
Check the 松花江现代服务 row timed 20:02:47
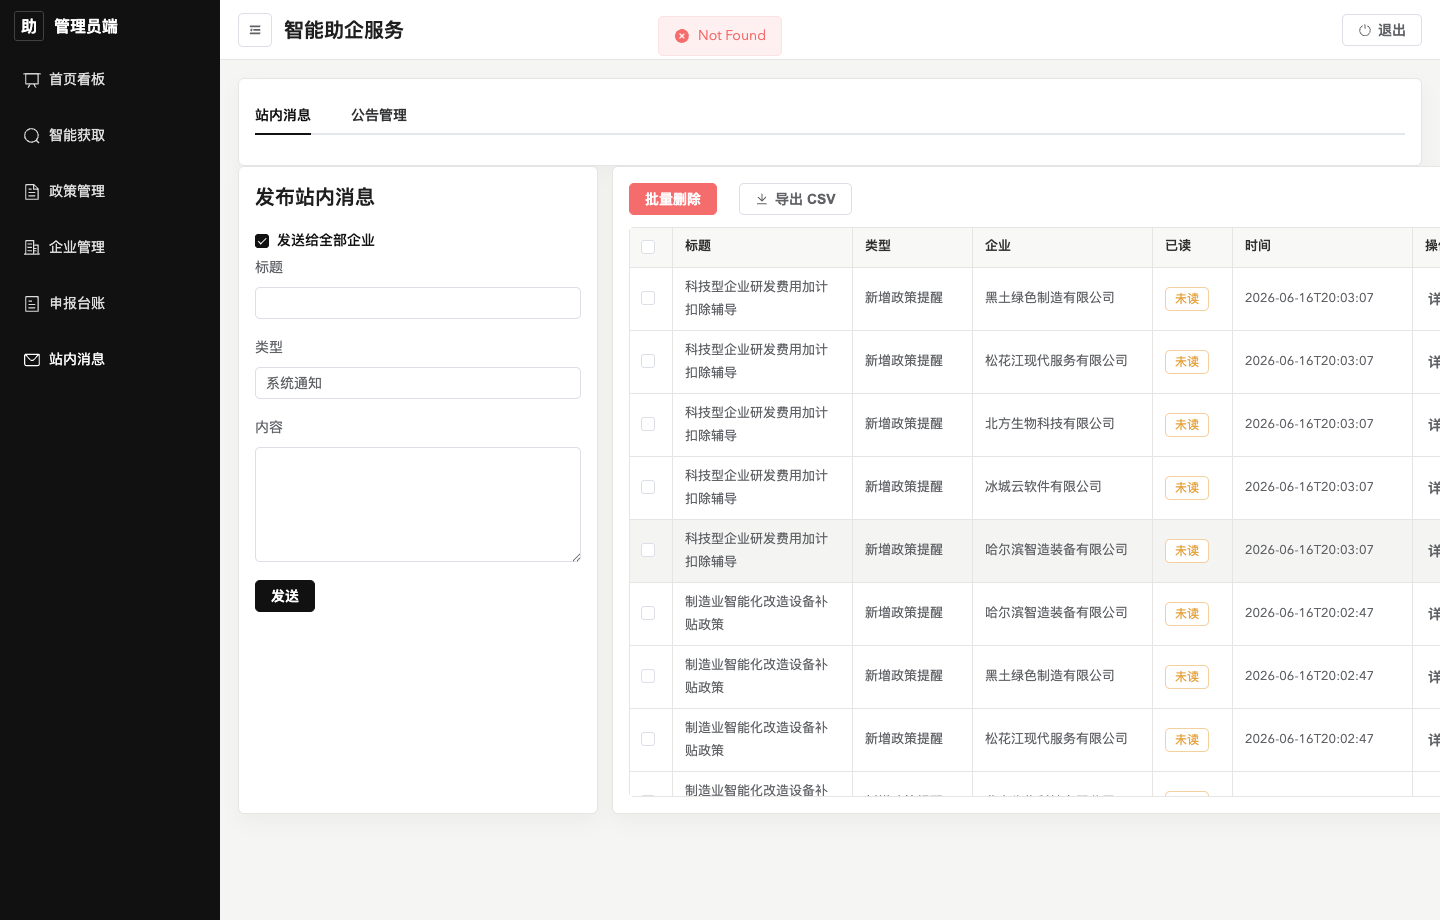[x=648, y=739]
